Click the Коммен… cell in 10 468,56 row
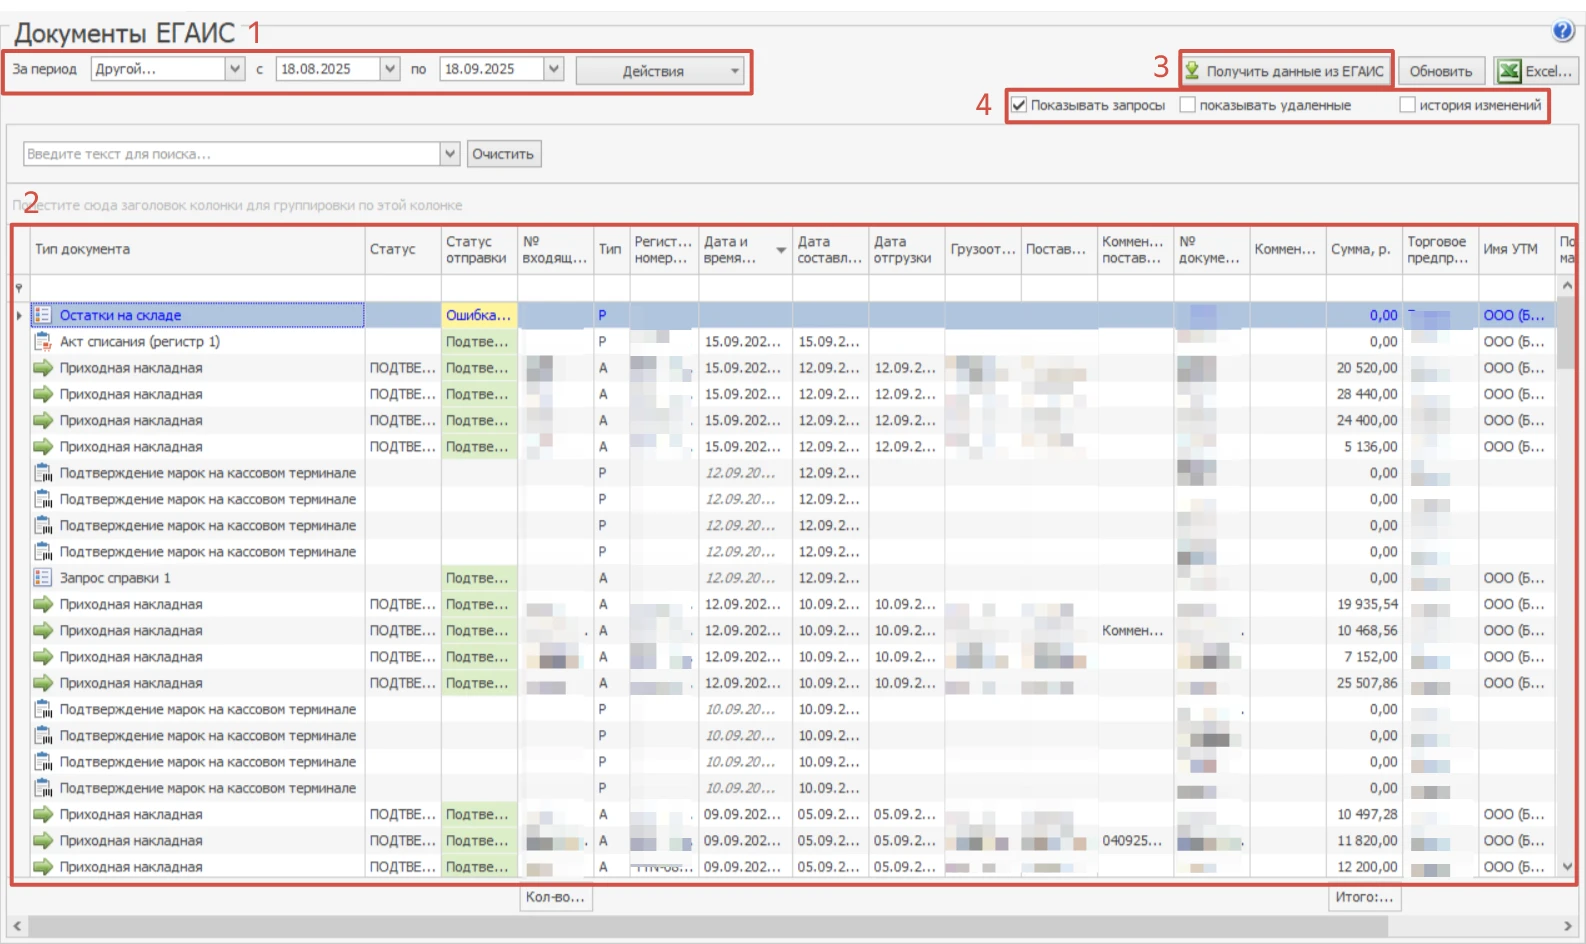The height and width of the screenshot is (944, 1586). click(x=1135, y=630)
